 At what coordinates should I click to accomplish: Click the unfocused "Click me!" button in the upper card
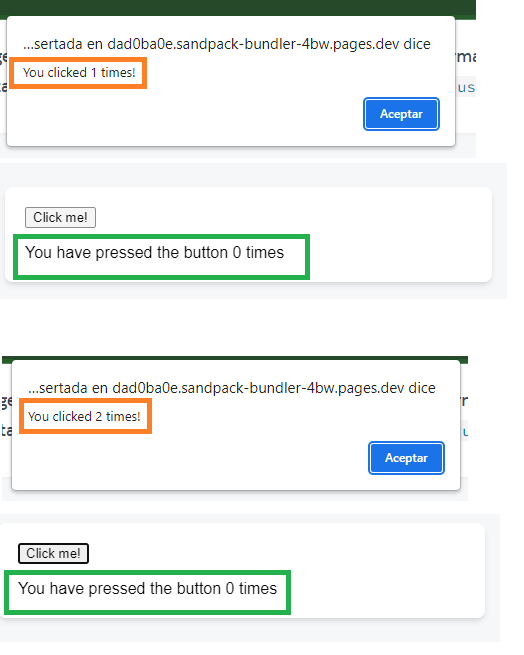(x=60, y=217)
